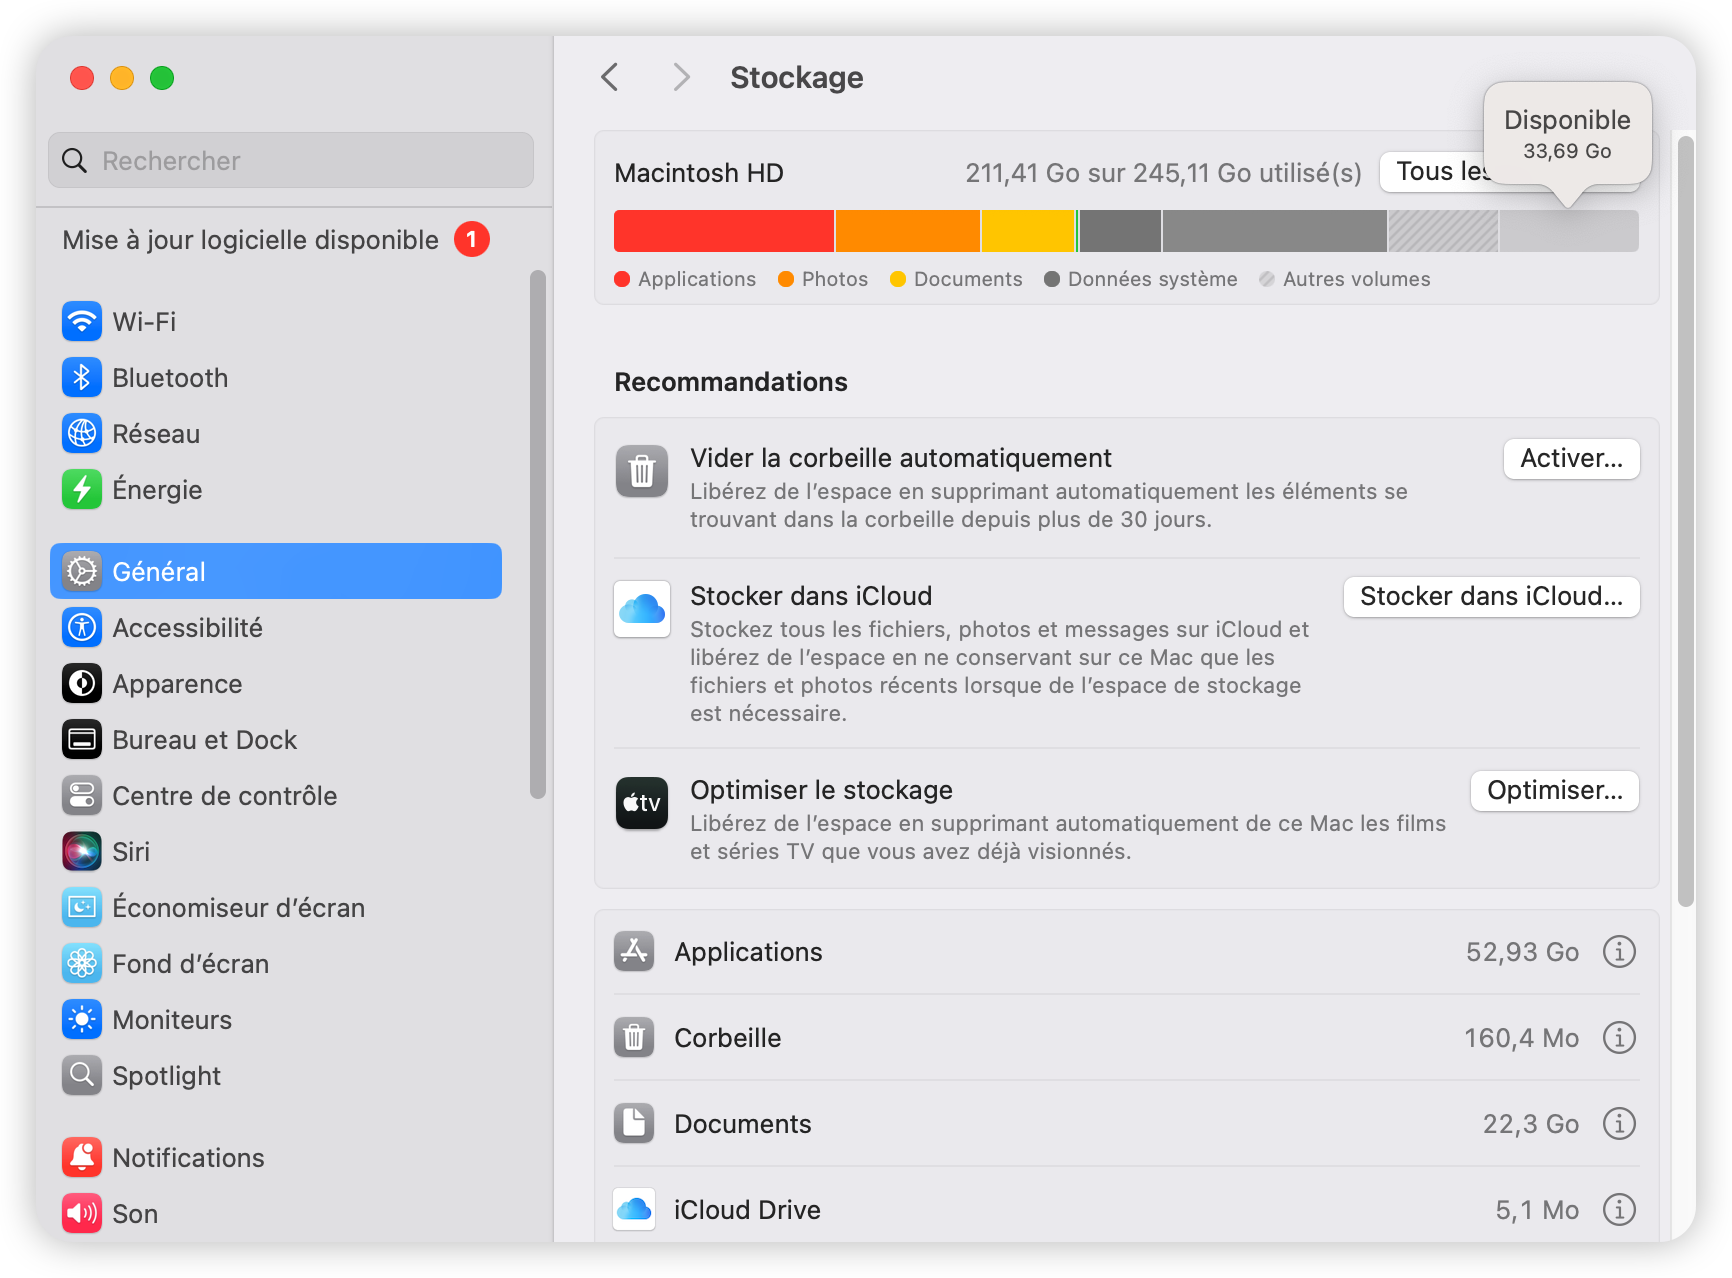
Task: Click the green zoom window button
Action: pos(162,78)
